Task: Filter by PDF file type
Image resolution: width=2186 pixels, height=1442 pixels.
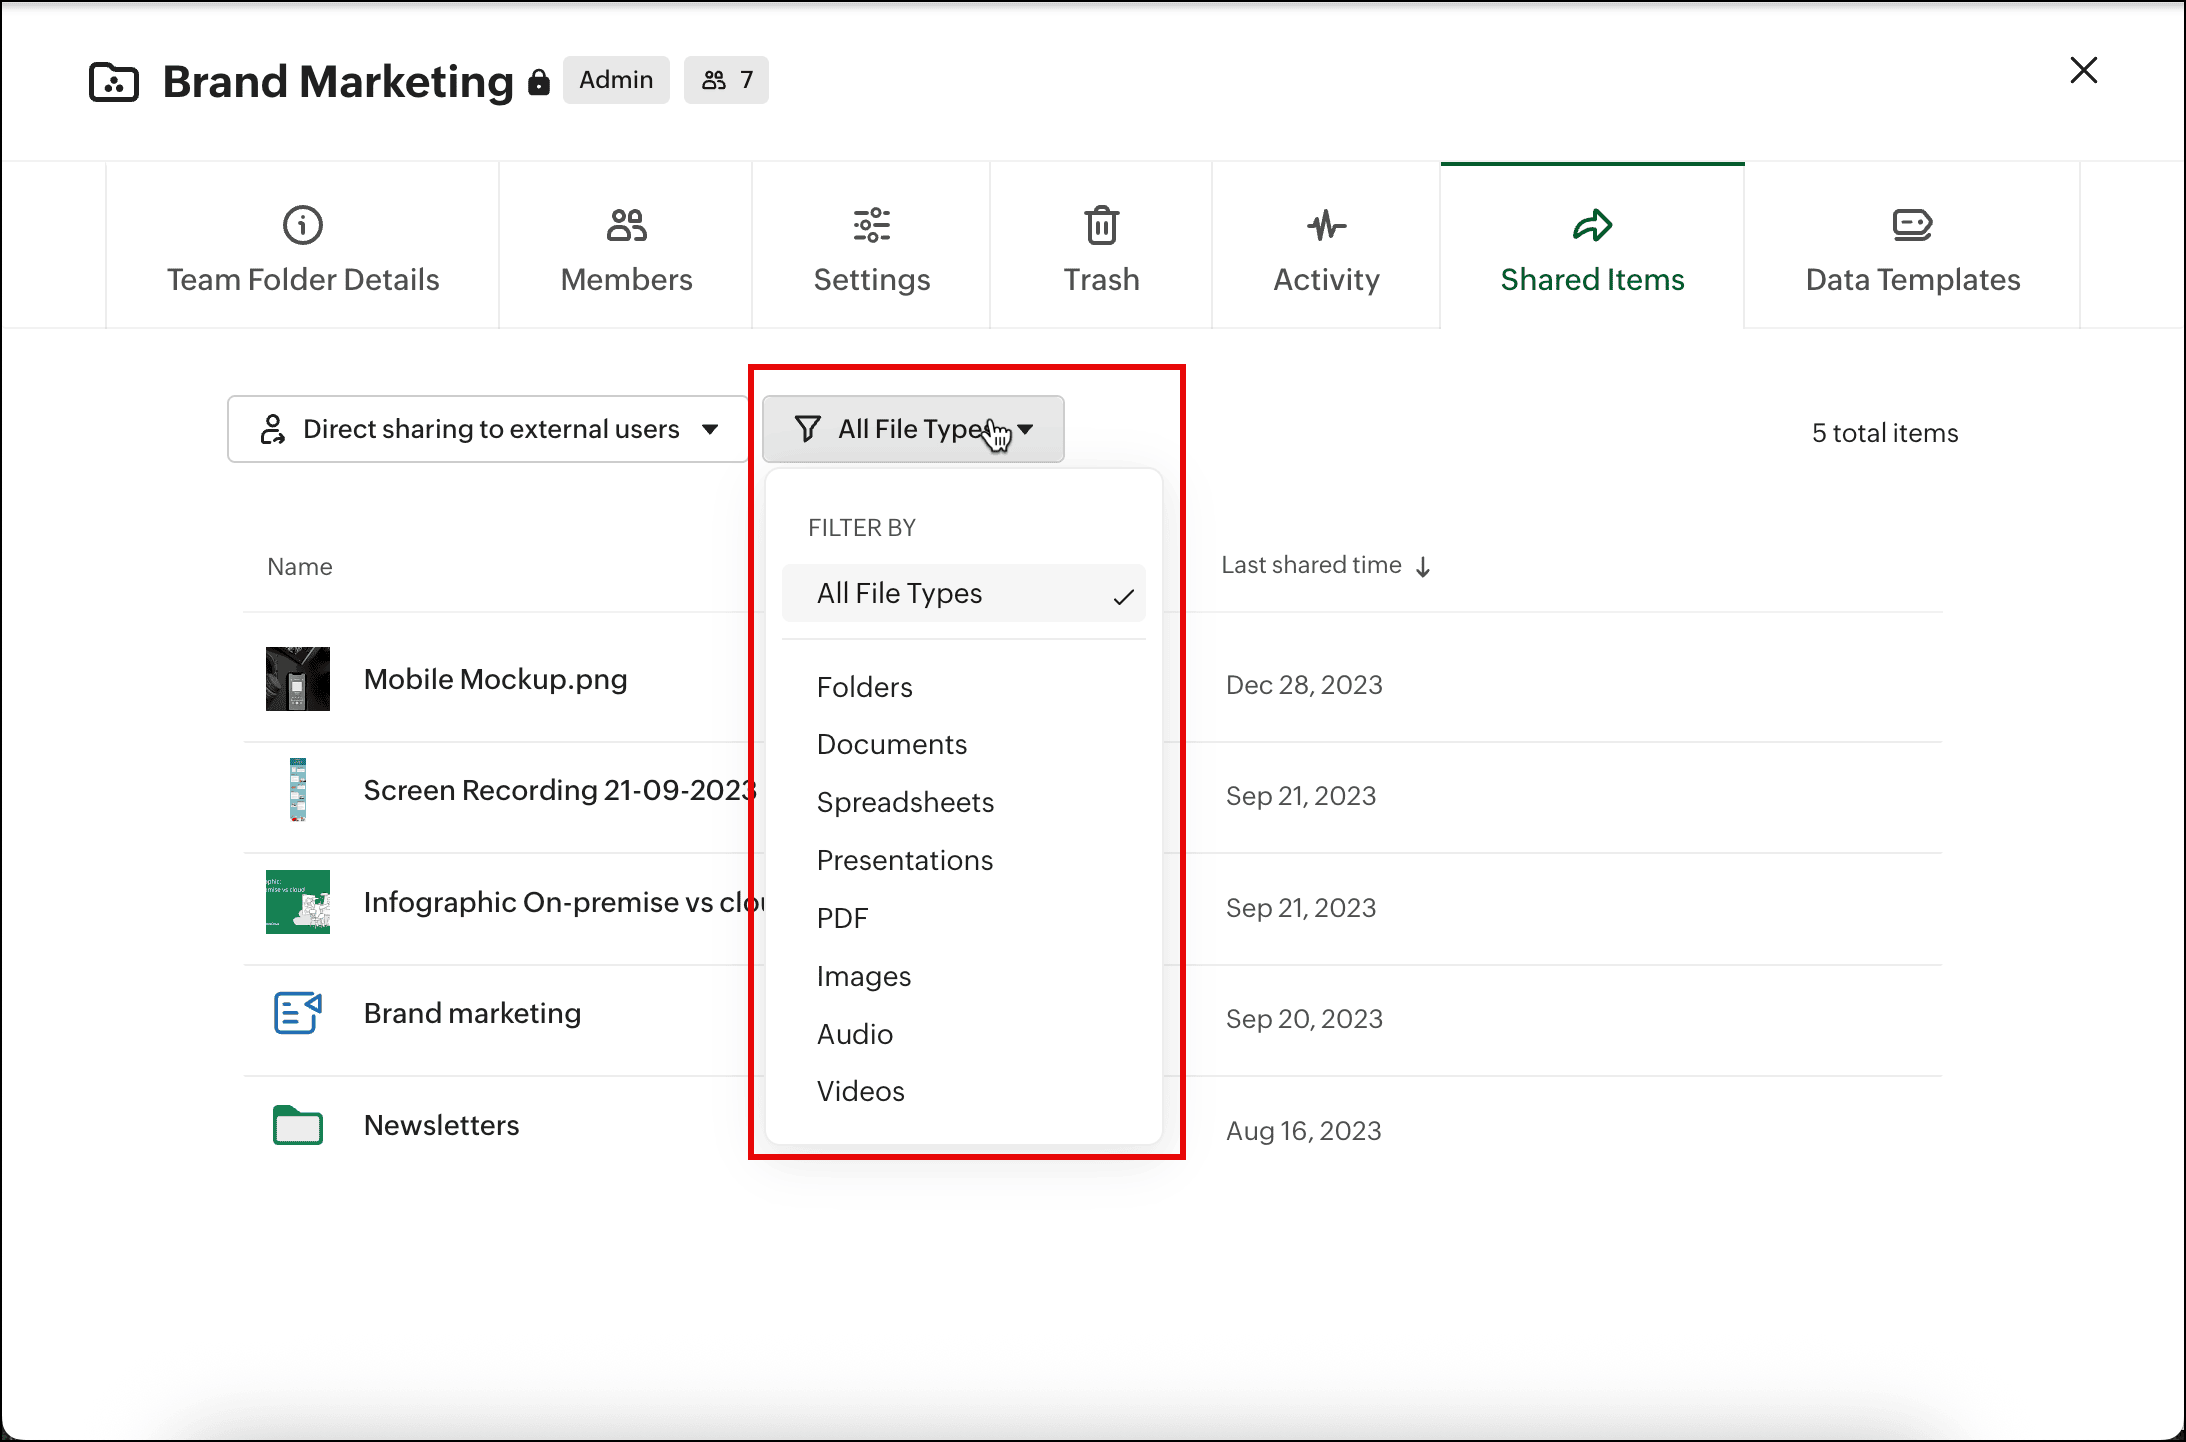Action: [x=842, y=918]
